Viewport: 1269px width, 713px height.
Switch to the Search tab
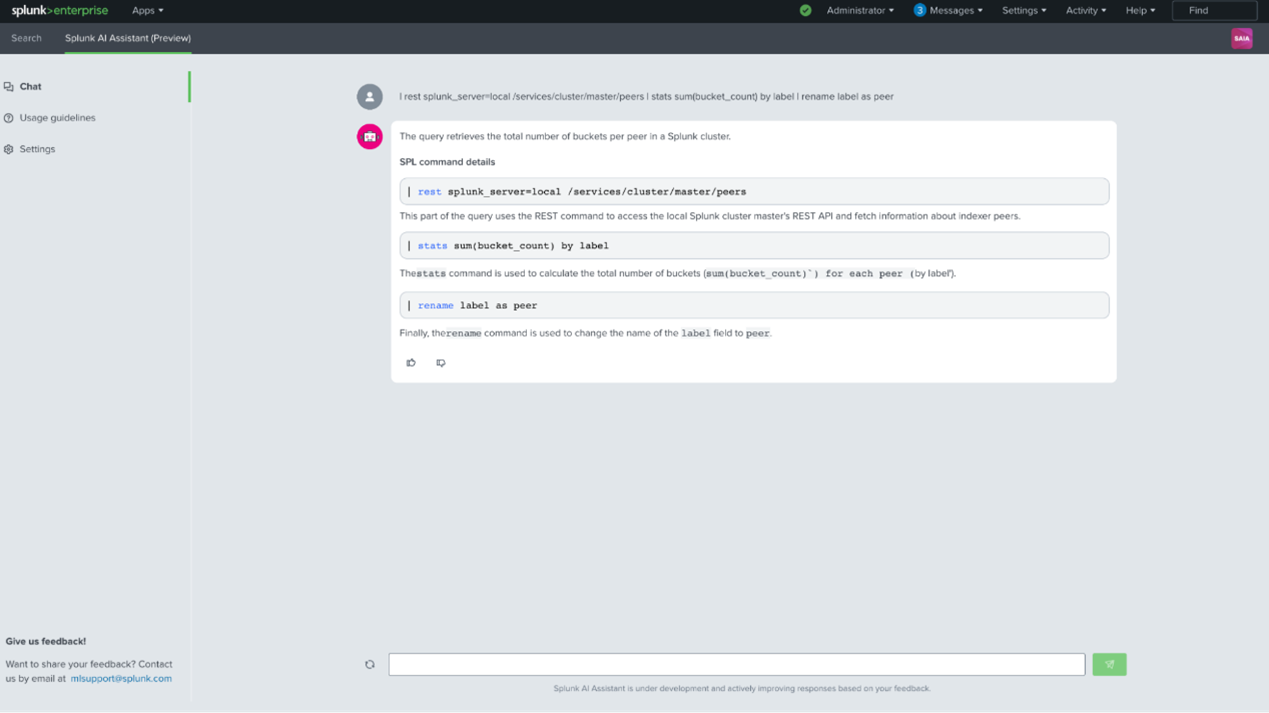[27, 38]
